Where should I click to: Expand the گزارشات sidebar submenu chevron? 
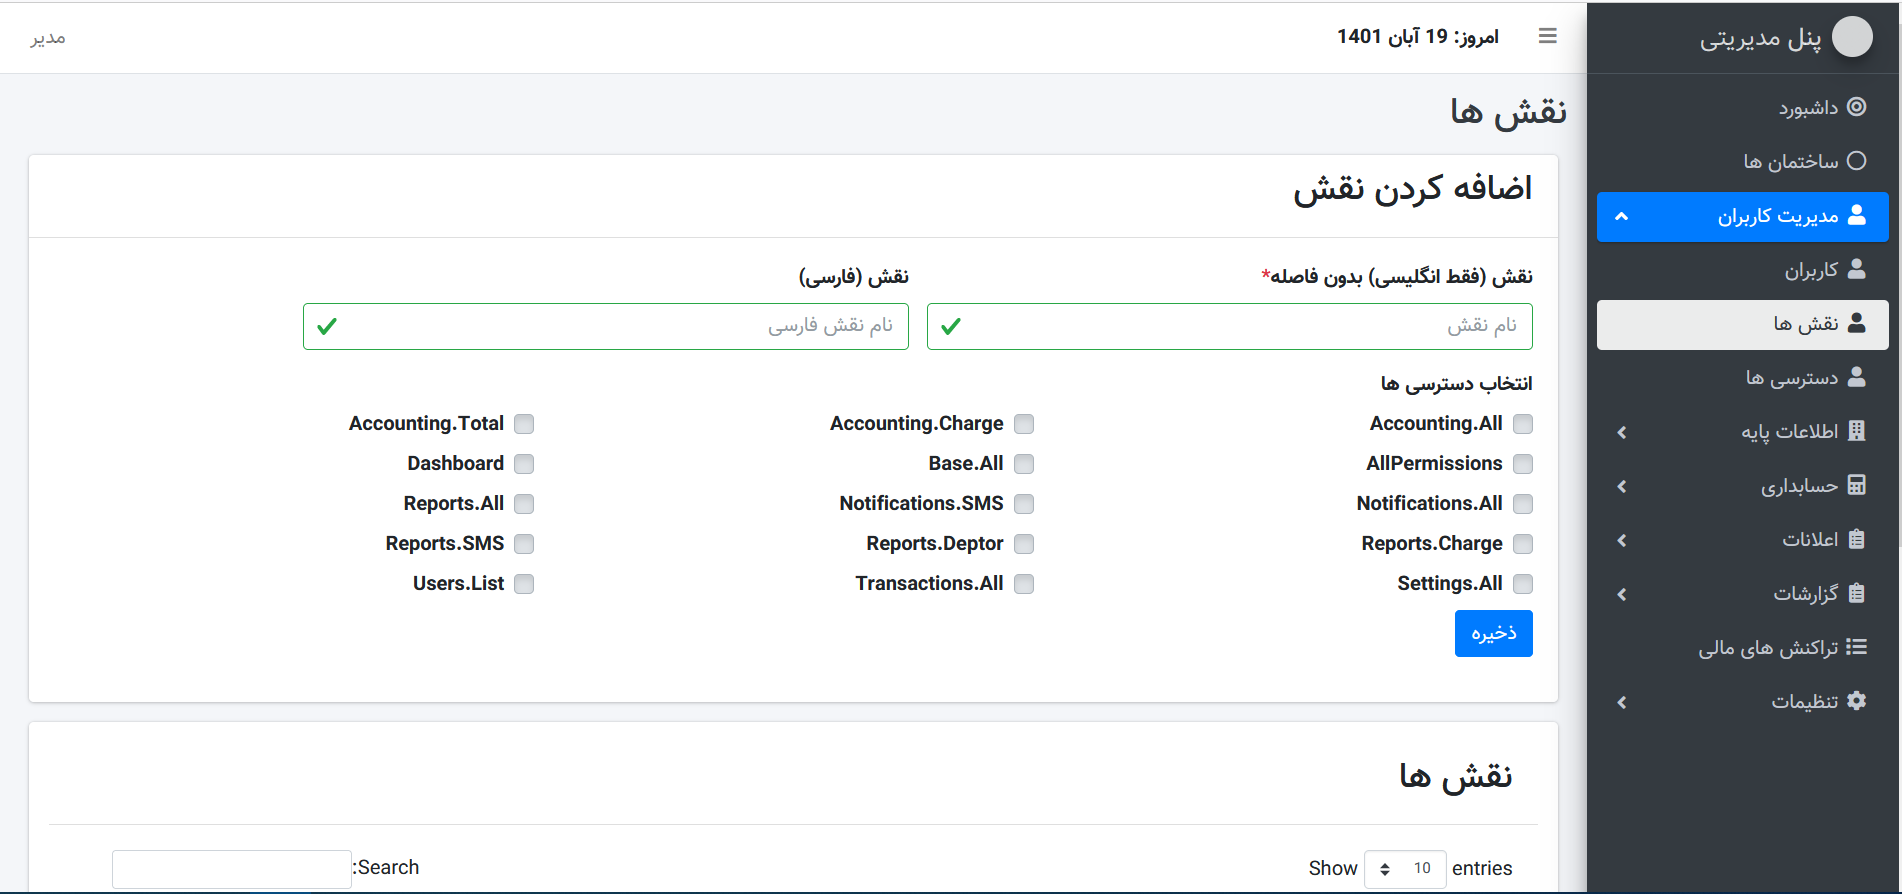click(x=1621, y=594)
